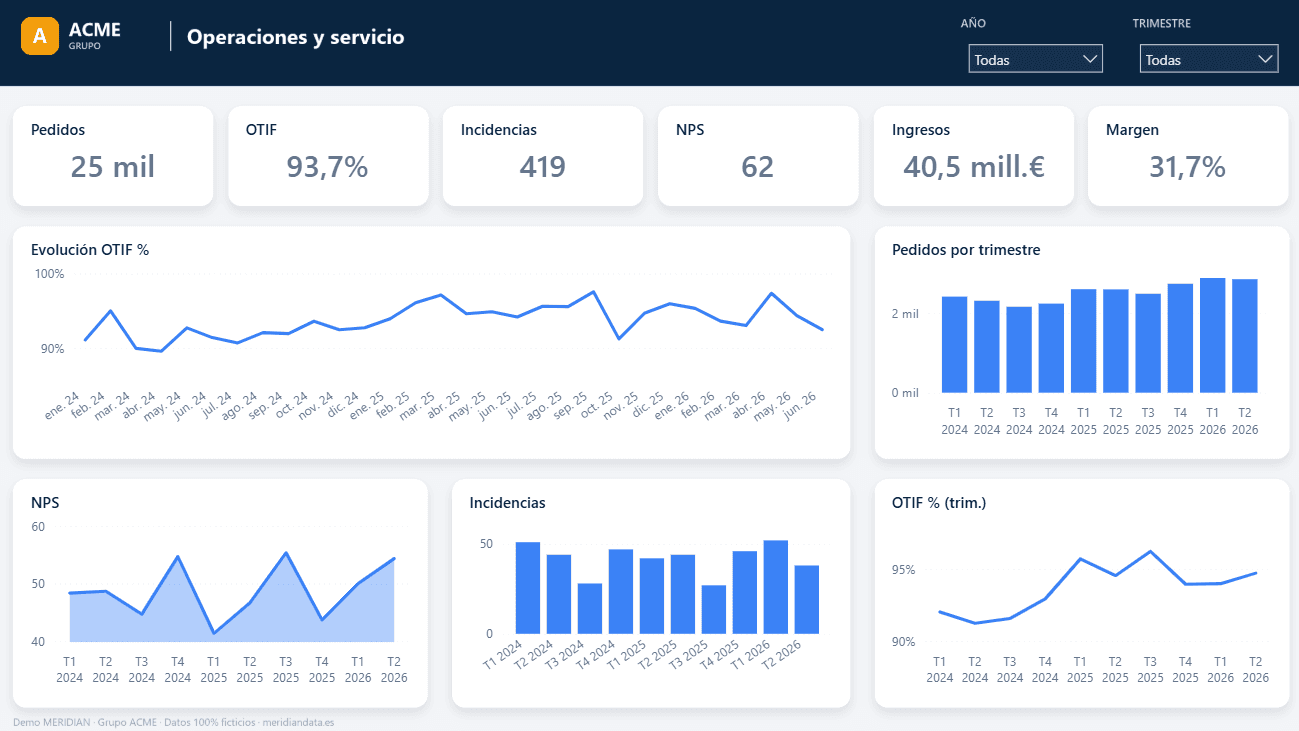Click the '60' axis label in NPS chart
Image resolution: width=1299 pixels, height=731 pixels.
pyautogui.click(x=38, y=527)
